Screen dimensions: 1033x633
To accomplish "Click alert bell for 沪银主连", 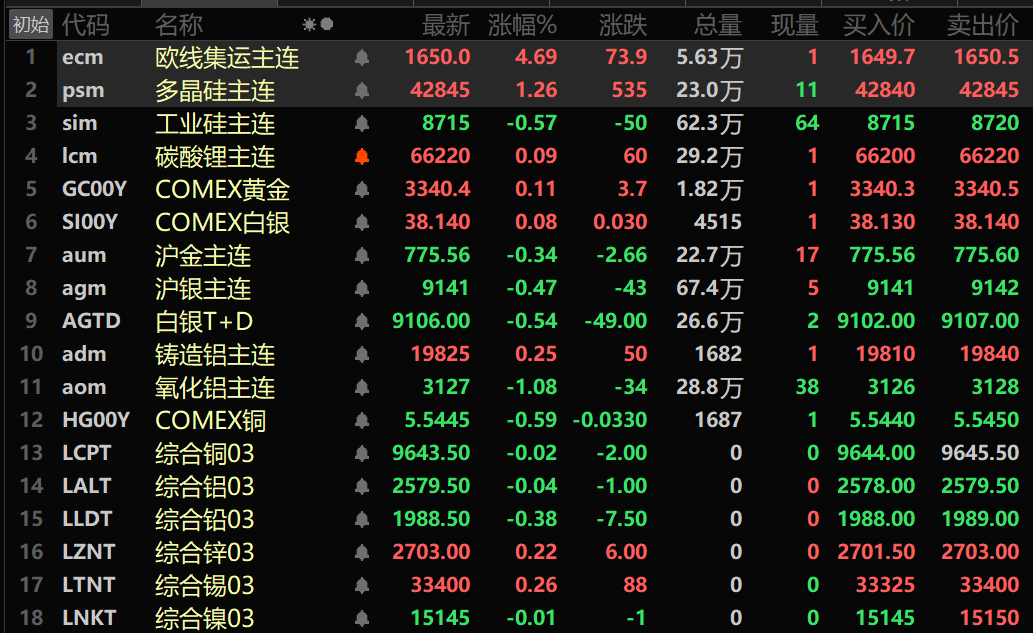I will [362, 289].
